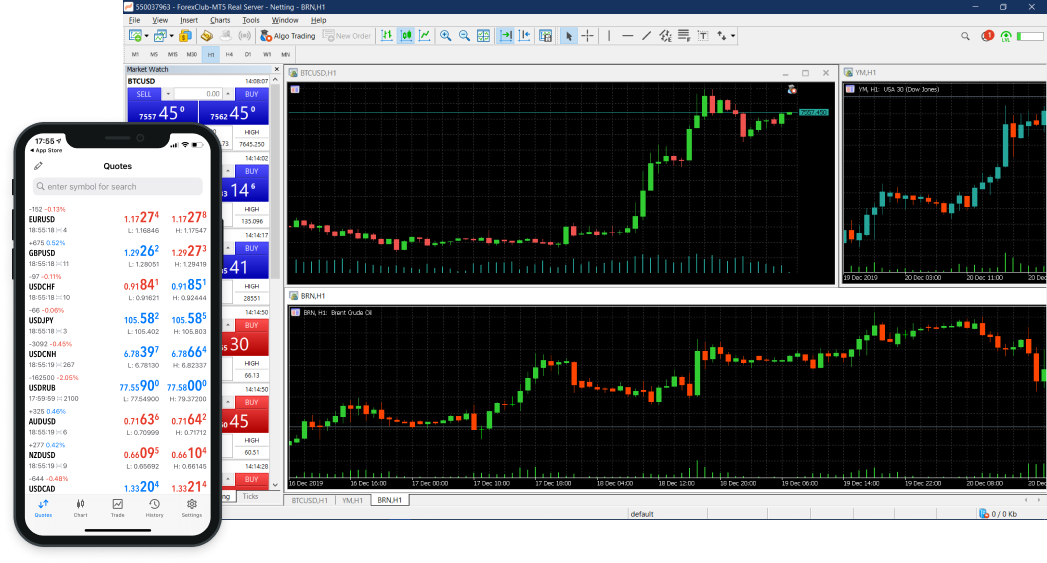Switch chart to Bar Chart mode
Screen dimensions: 1047x563
387,36
